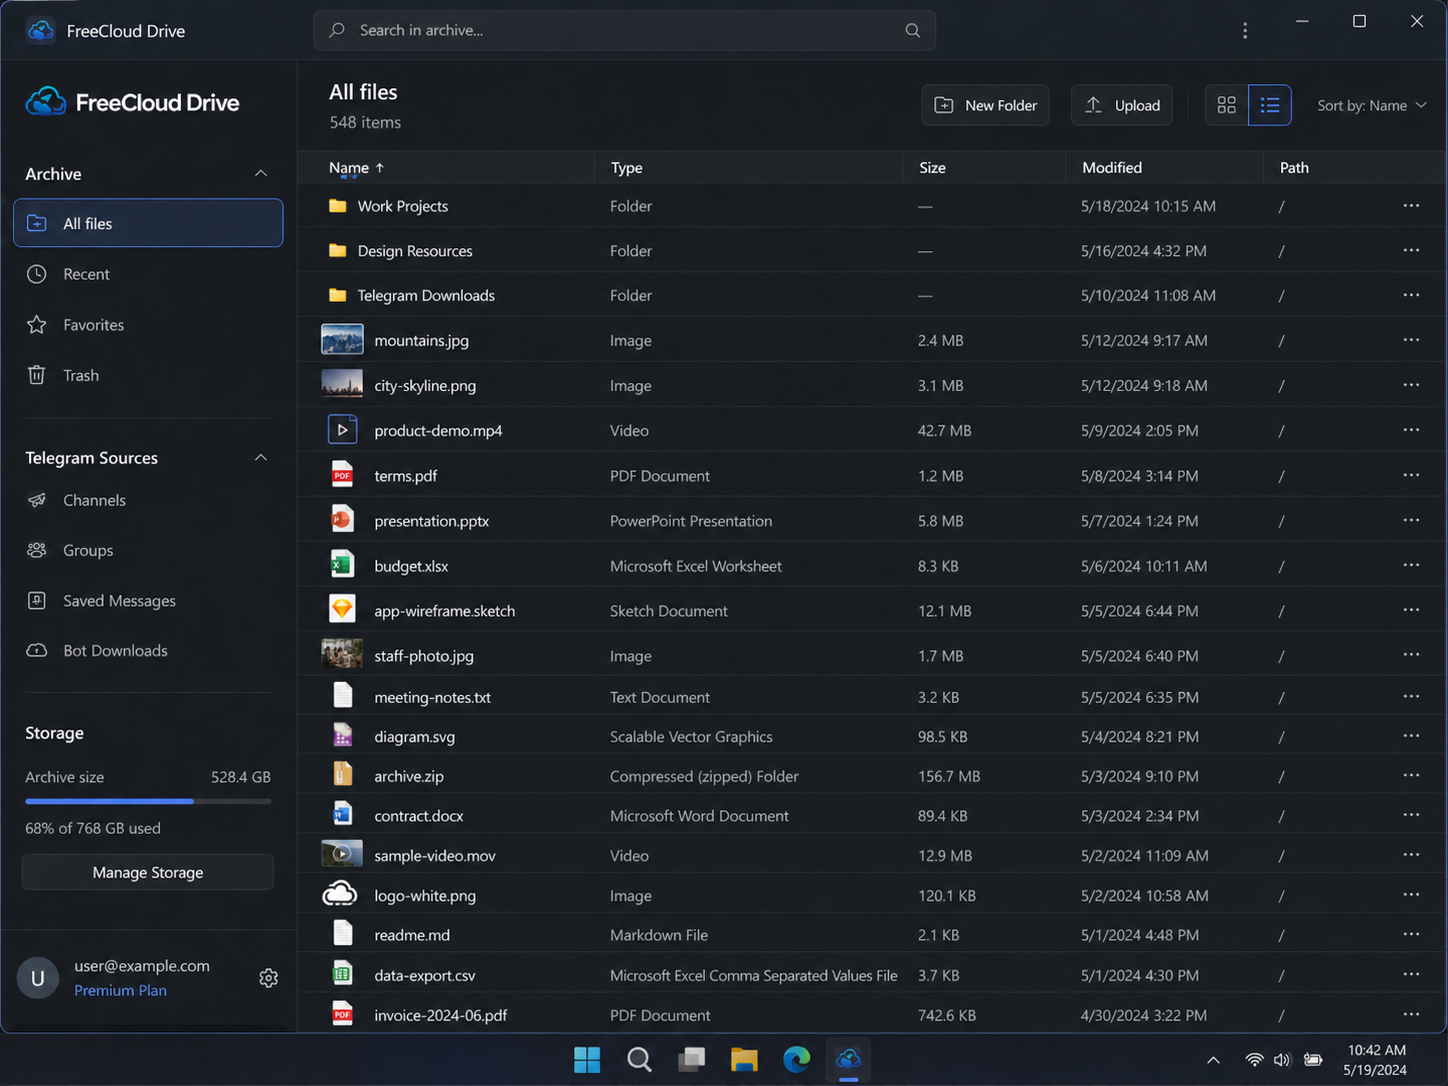Viewport: 1448px width, 1086px height.
Task: Click the Type column header
Action: 627,168
